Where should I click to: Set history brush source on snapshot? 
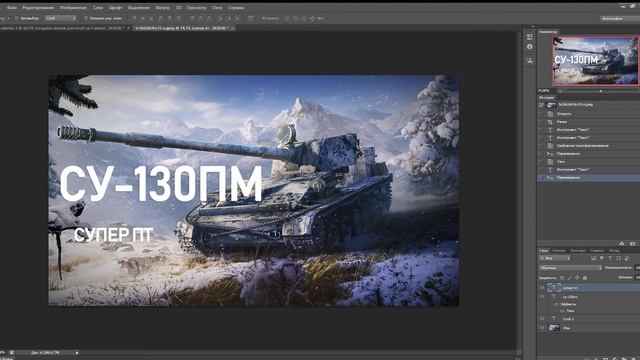click(x=541, y=105)
